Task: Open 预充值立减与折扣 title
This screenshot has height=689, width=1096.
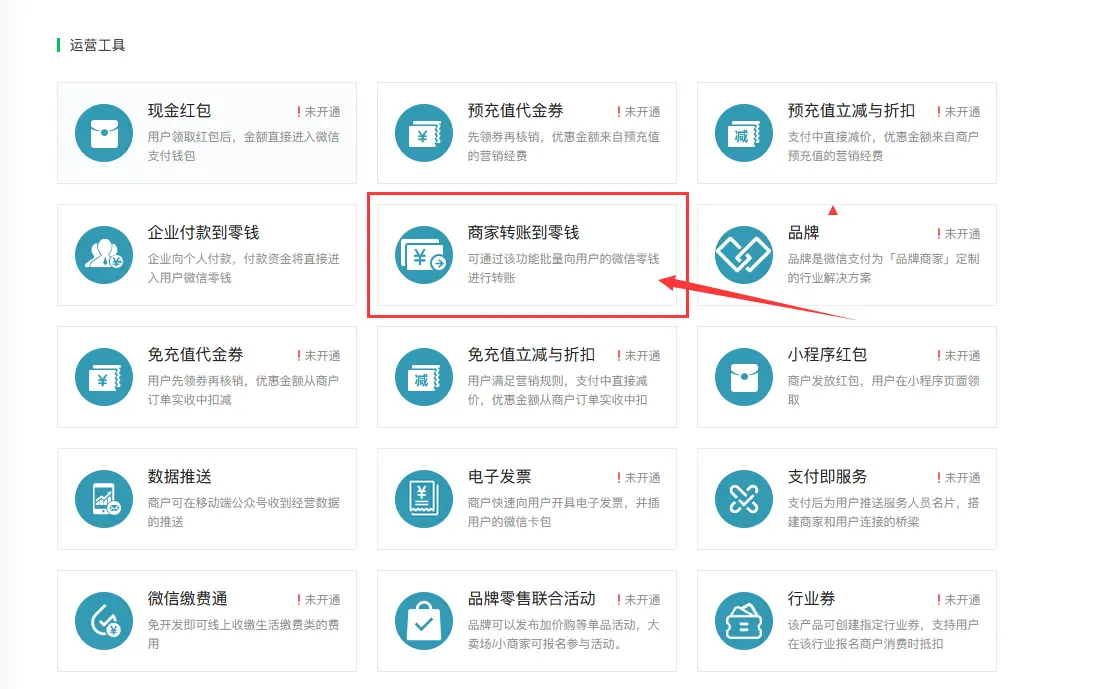Action: (x=851, y=110)
